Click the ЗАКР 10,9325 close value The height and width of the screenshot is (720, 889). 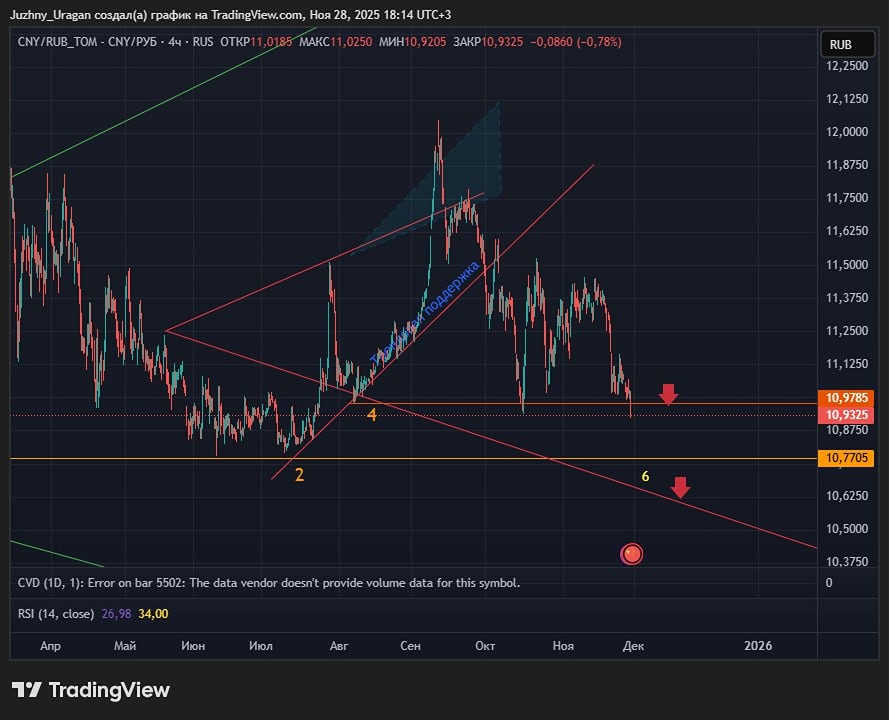tap(488, 42)
